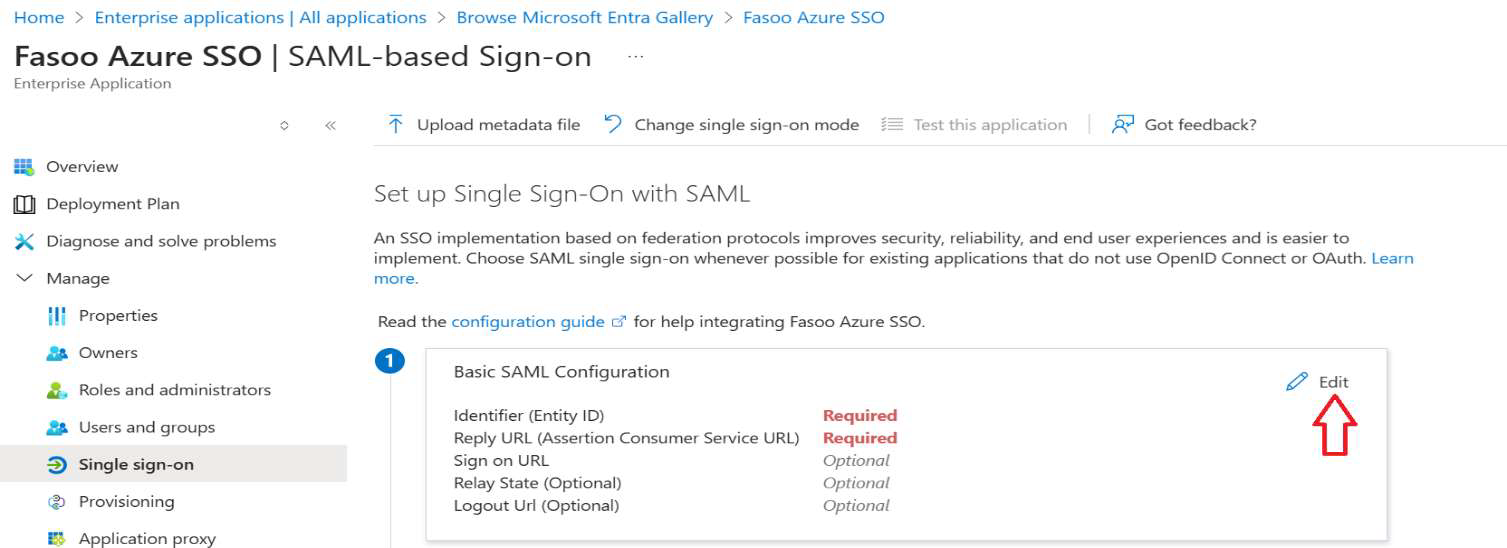Click the Diagnose and solve problems wrench icon
This screenshot has height=548, width=1507.
[x=24, y=241]
